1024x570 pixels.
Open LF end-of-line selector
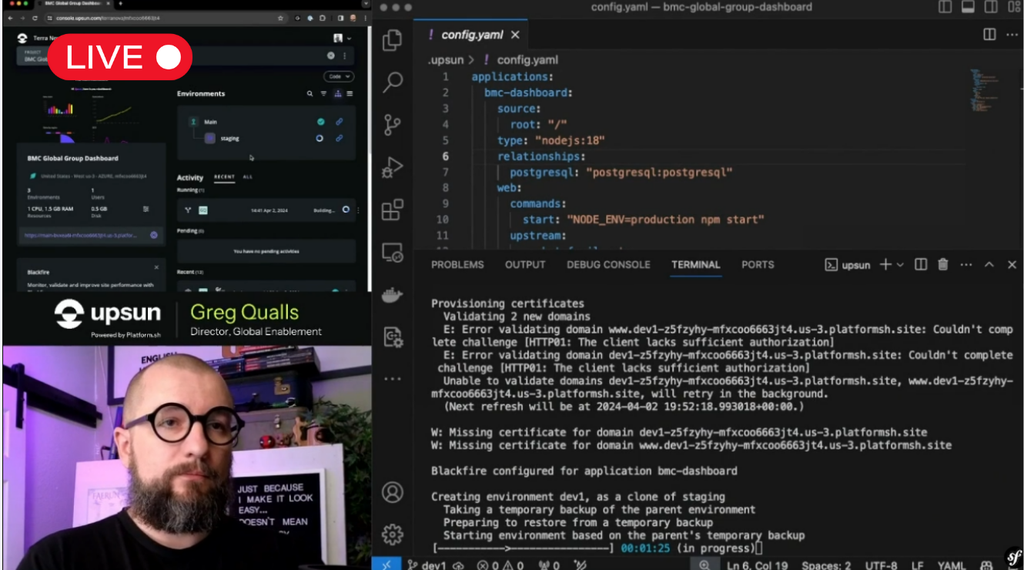917,565
